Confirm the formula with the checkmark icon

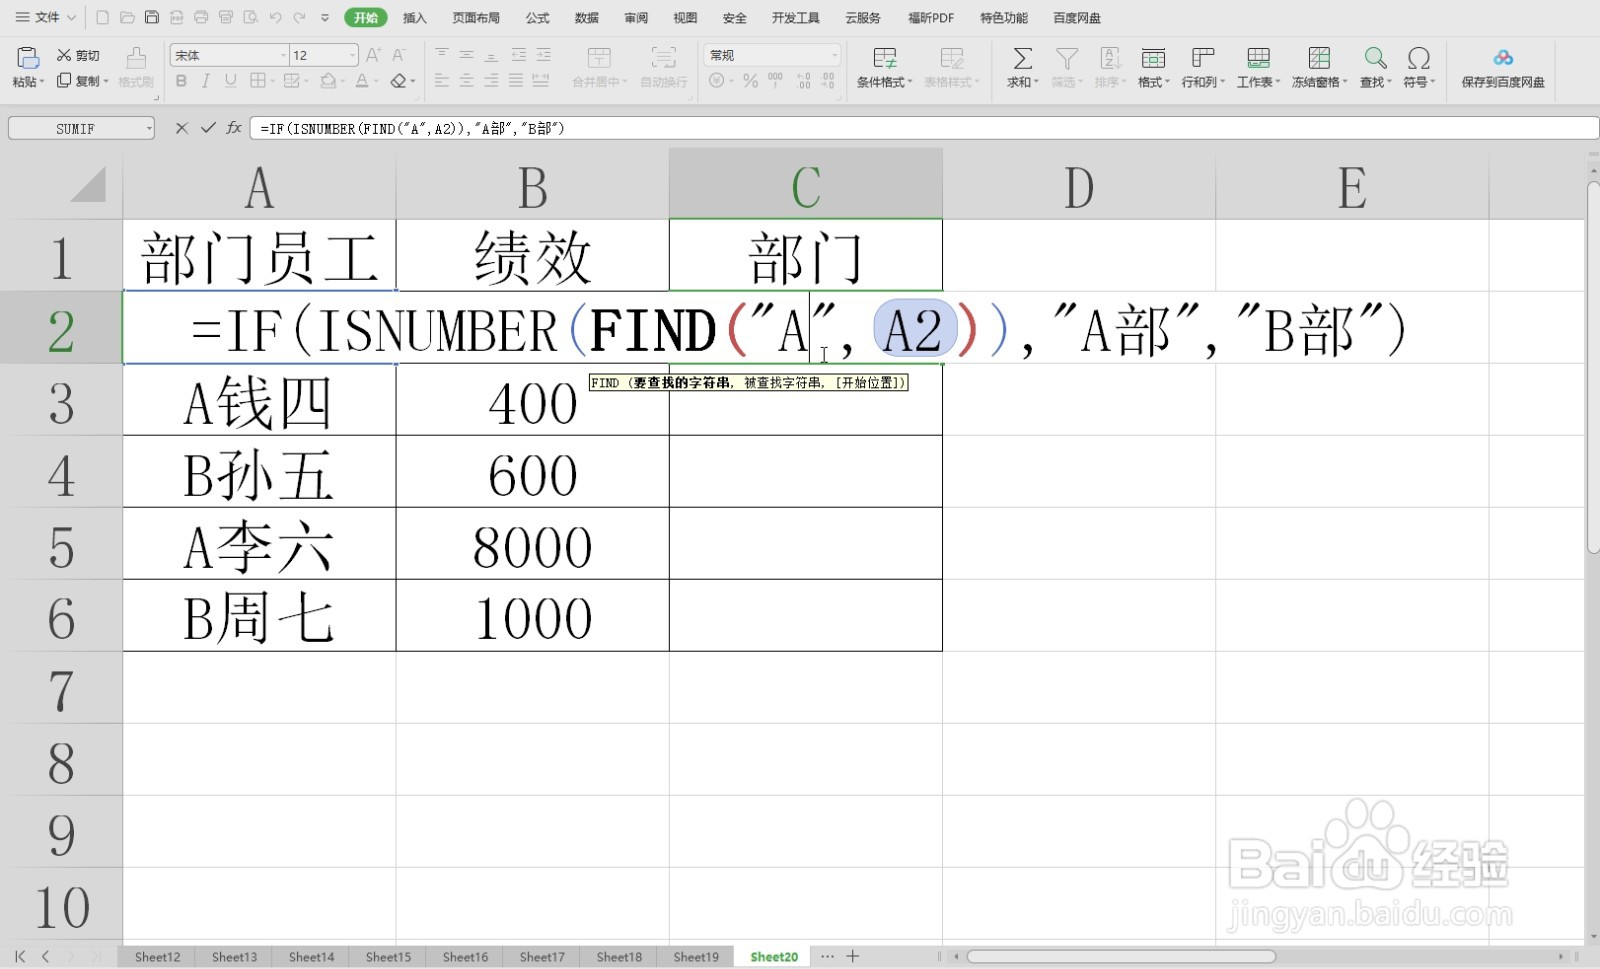pyautogui.click(x=208, y=128)
